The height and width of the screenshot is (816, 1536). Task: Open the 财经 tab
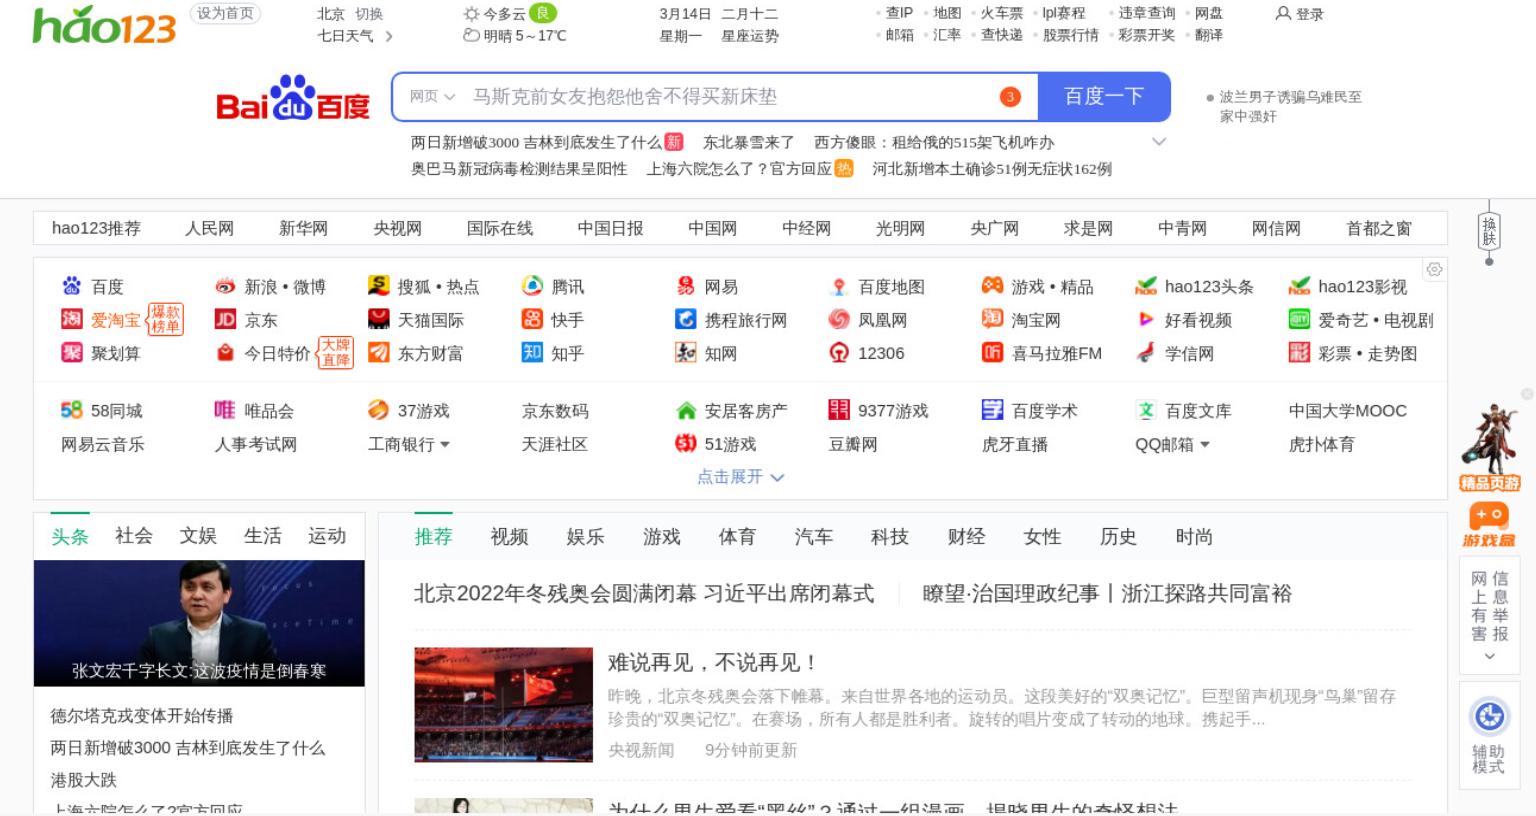click(x=966, y=537)
